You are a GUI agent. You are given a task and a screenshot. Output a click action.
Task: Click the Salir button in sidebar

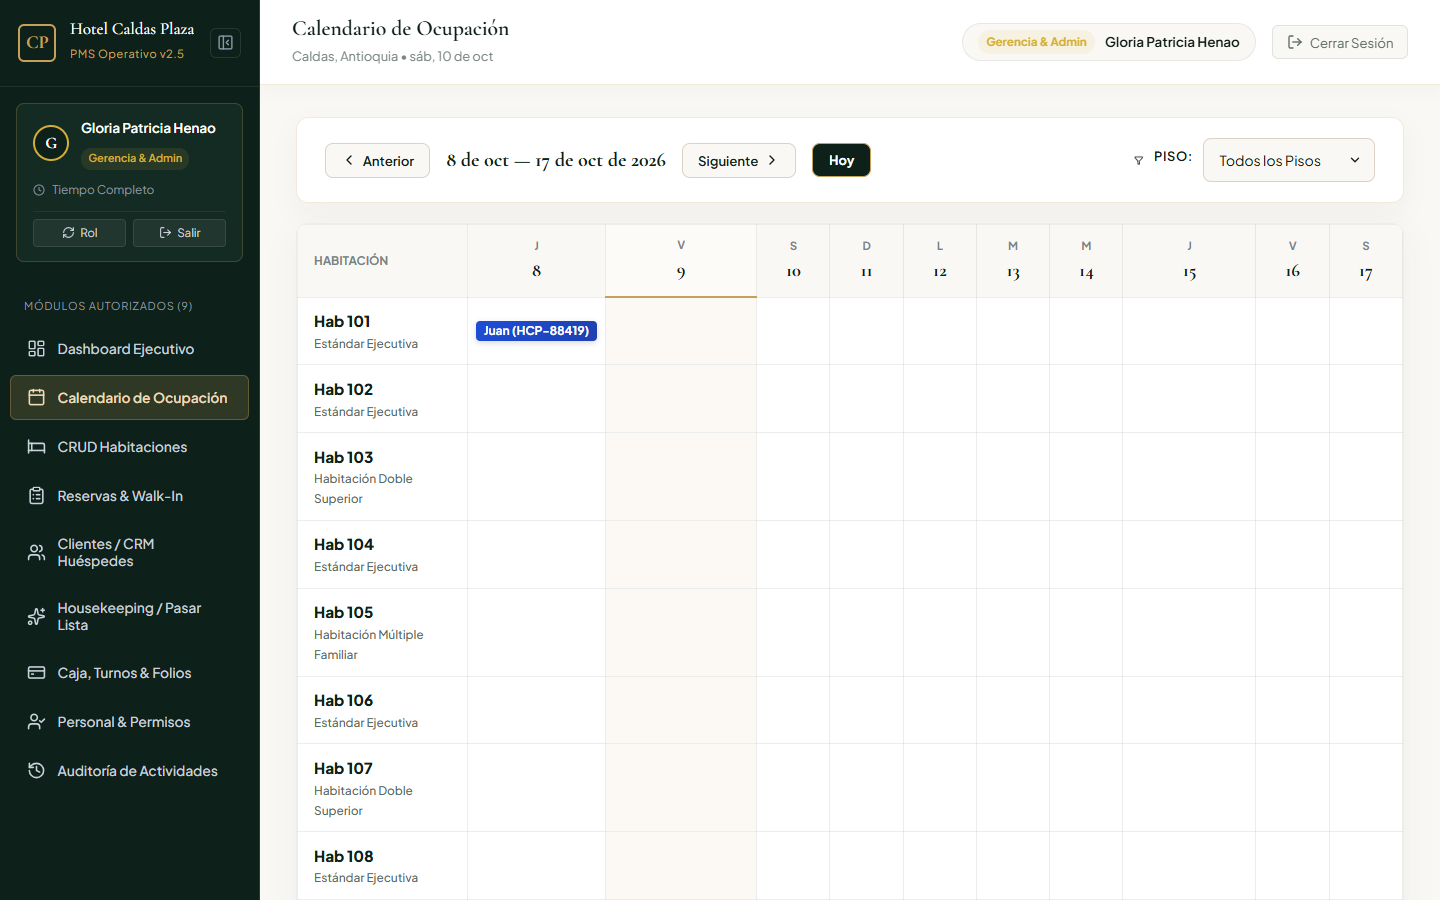[x=179, y=233]
